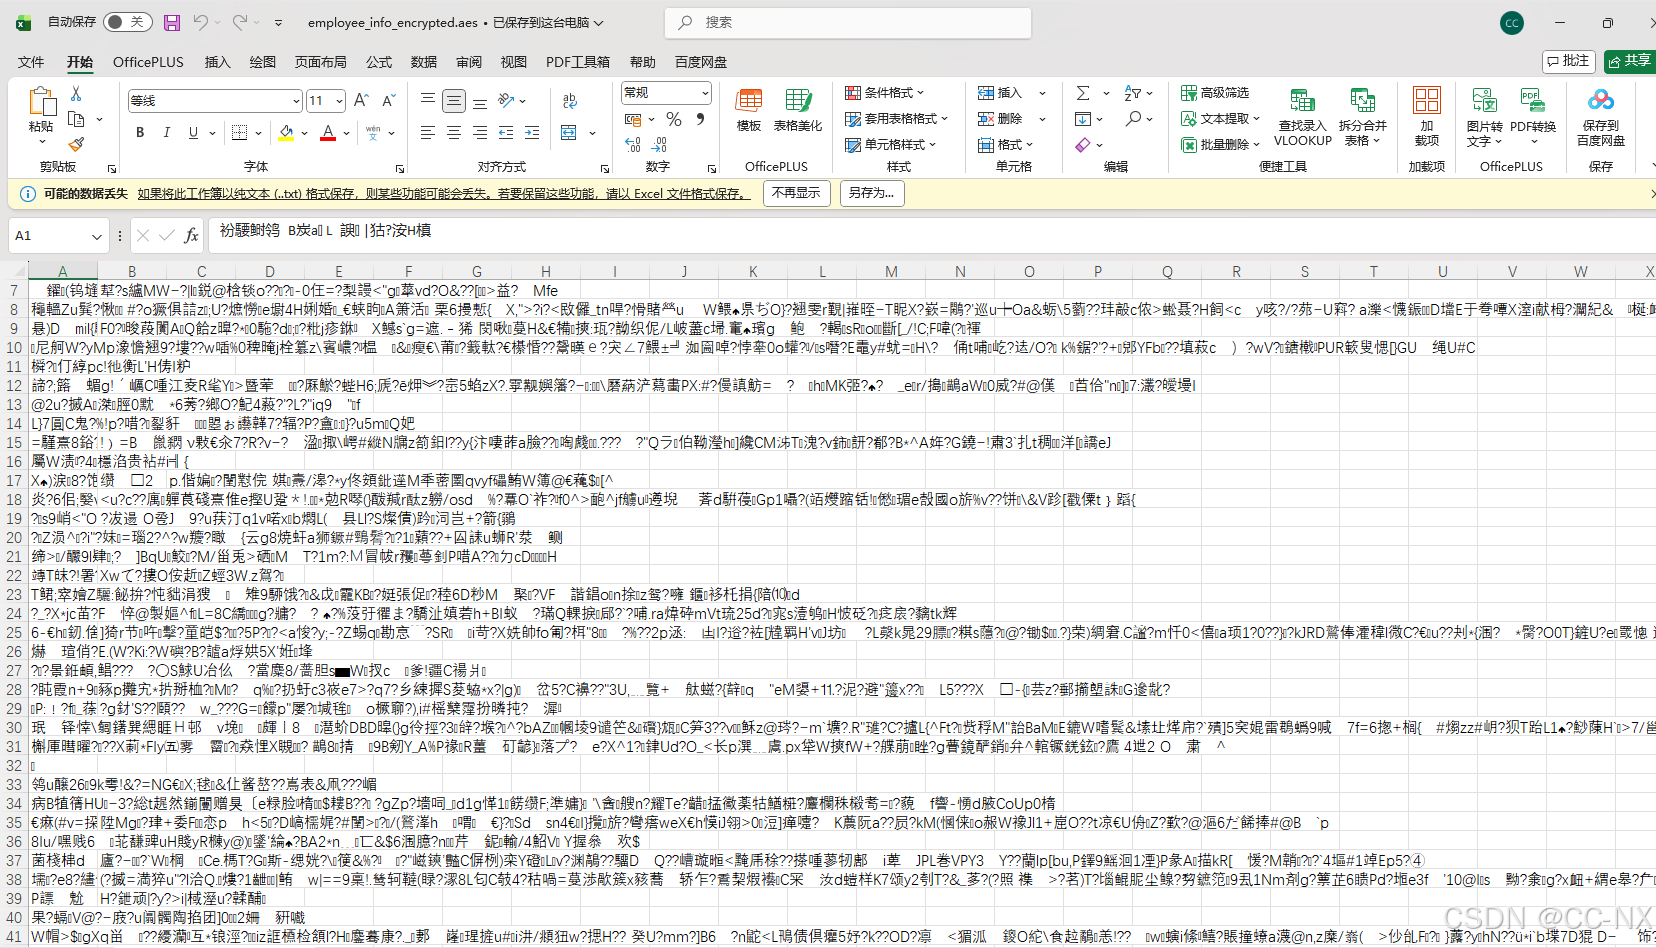The image size is (1656, 948).
Task: Open the 表格美化 table beautify icon
Action: (x=798, y=110)
